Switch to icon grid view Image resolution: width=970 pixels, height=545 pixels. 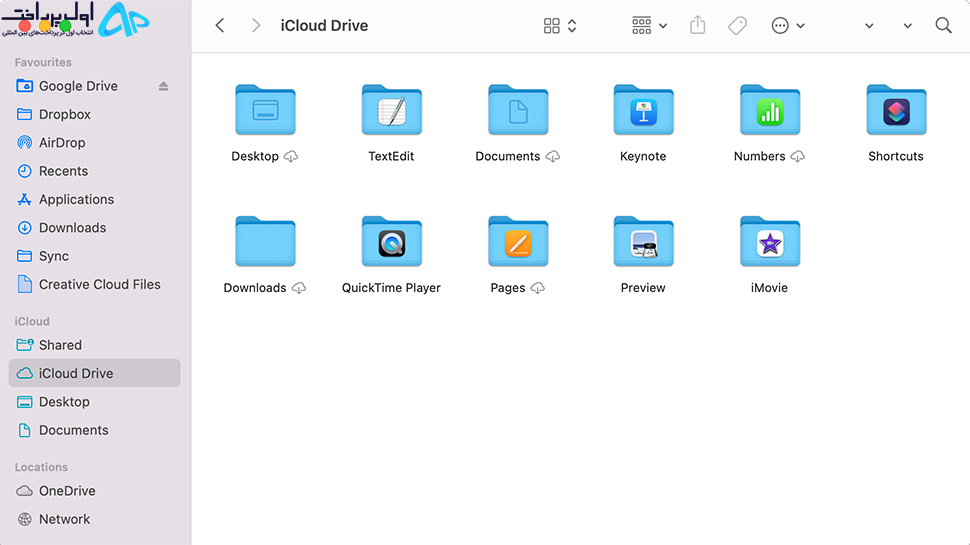[x=551, y=25]
